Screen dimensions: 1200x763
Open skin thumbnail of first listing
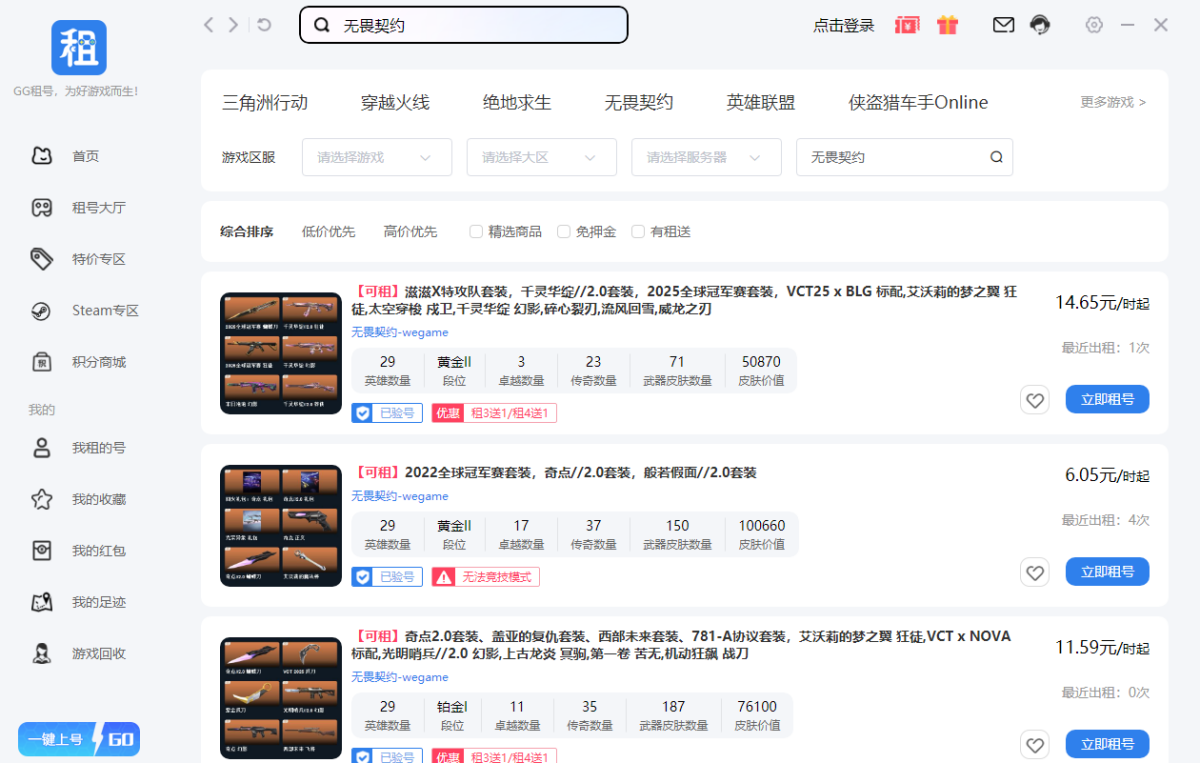tap(281, 353)
